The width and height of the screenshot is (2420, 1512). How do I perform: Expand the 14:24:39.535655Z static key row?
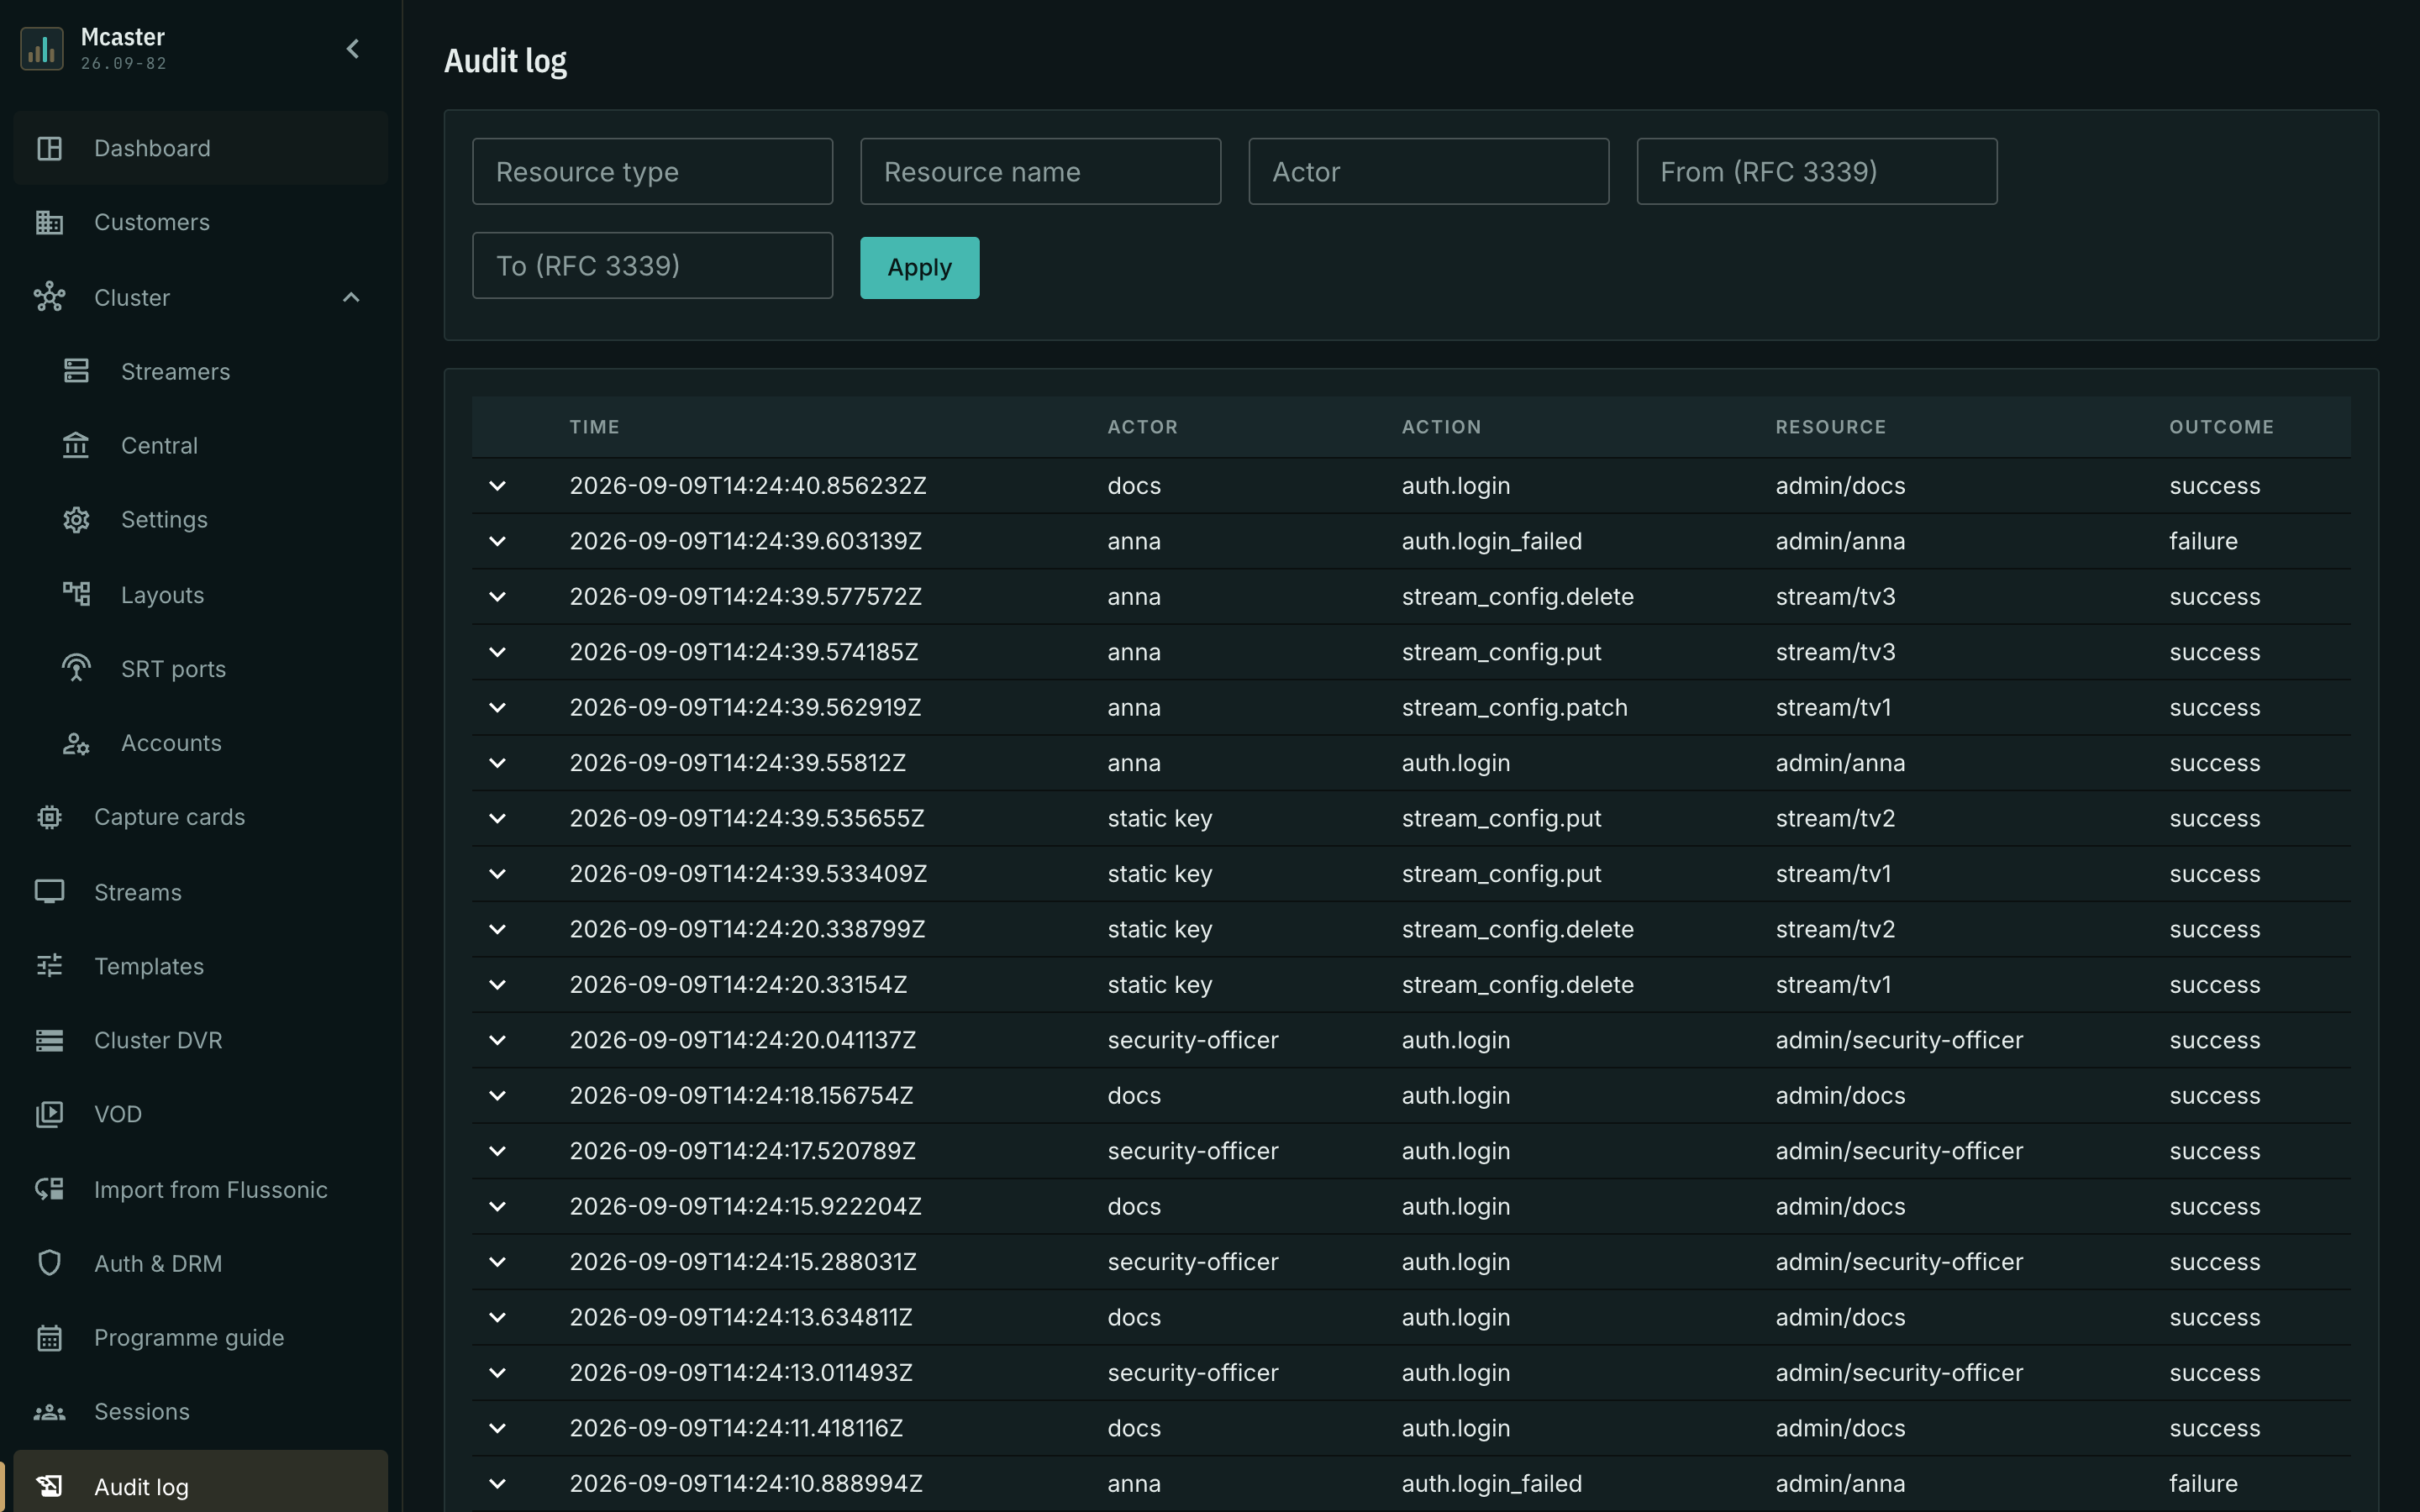click(497, 819)
